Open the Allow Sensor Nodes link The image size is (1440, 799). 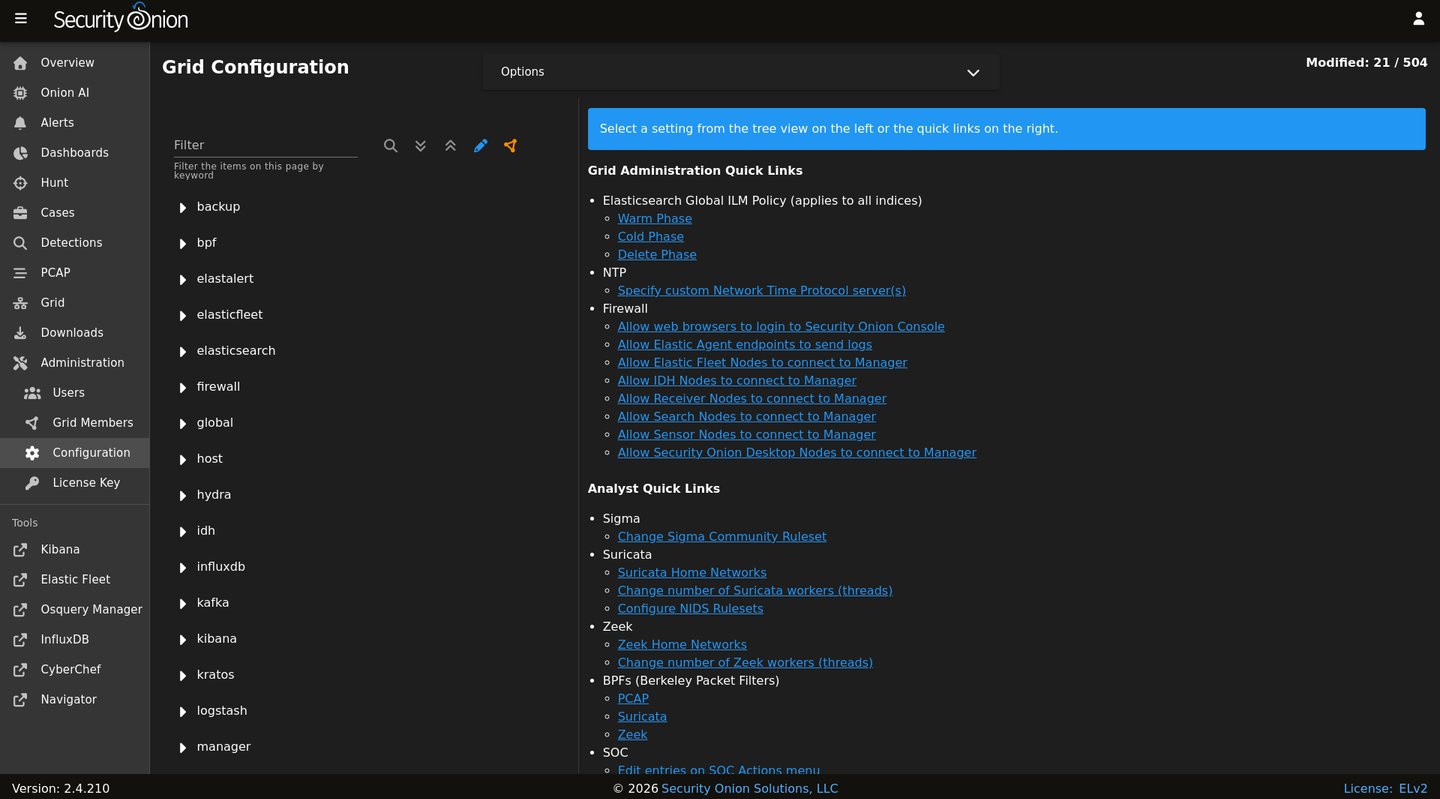coord(746,435)
